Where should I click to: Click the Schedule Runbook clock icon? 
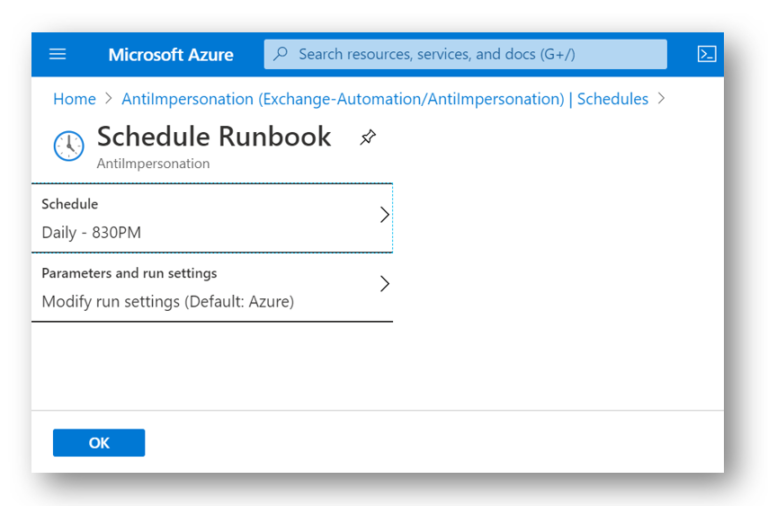tap(69, 145)
